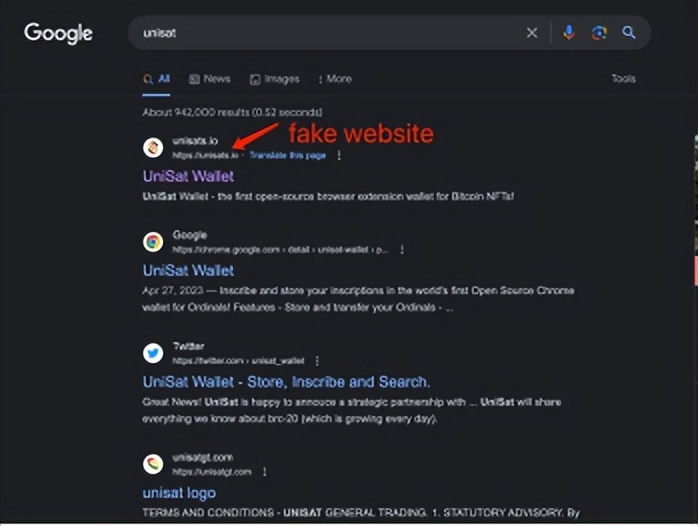698x526 pixels.
Task: Open the Tools search options
Action: 623,79
